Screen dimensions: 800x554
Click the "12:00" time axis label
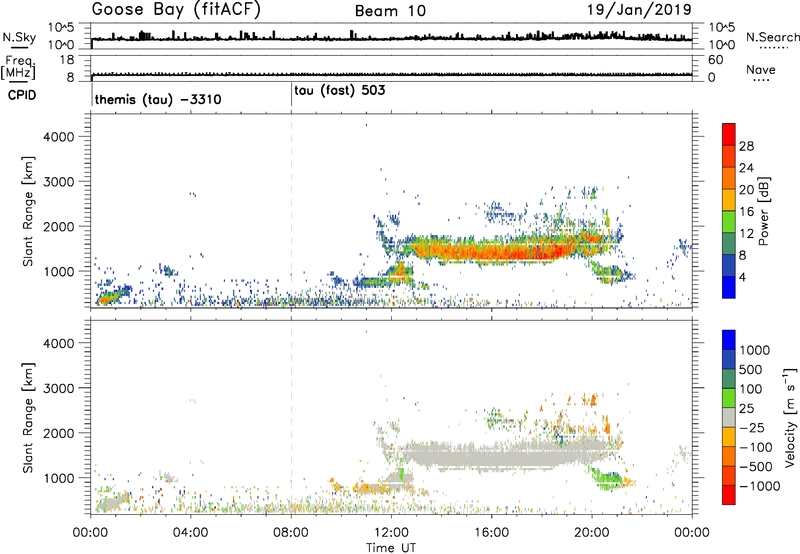391,533
